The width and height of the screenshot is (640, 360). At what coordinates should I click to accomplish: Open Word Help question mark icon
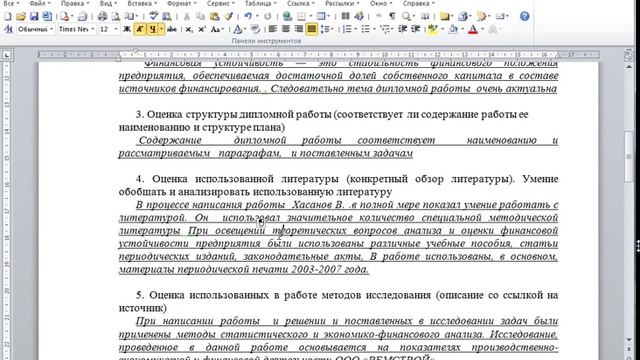[524, 16]
